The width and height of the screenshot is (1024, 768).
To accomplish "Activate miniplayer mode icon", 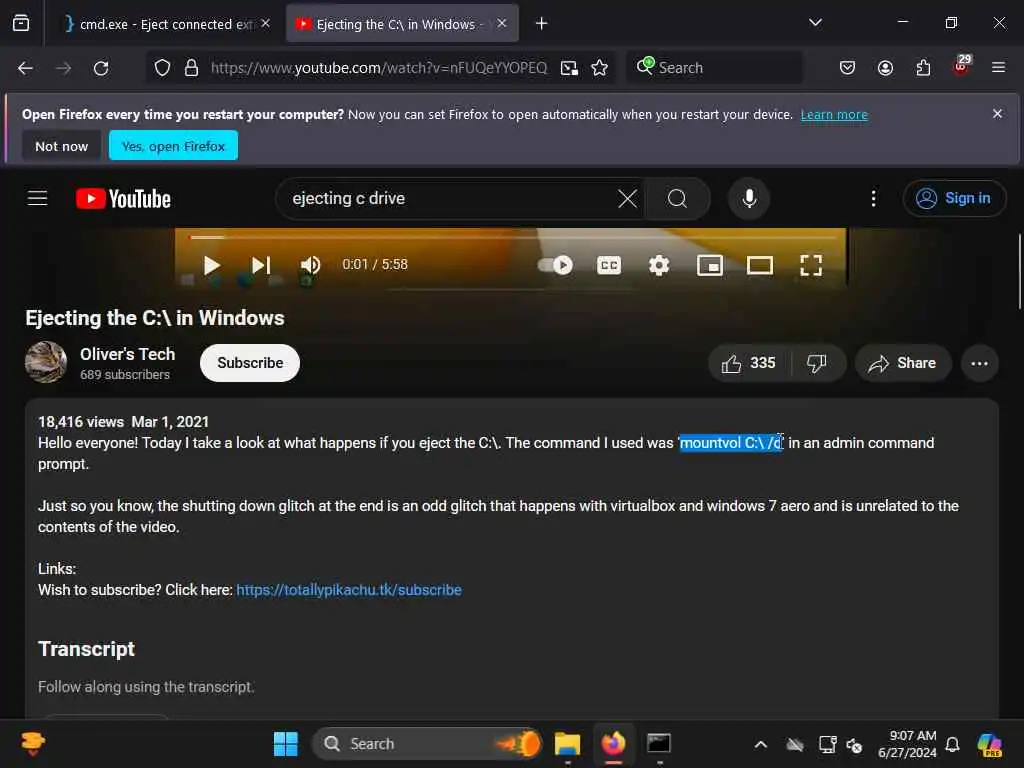I will 710,265.
